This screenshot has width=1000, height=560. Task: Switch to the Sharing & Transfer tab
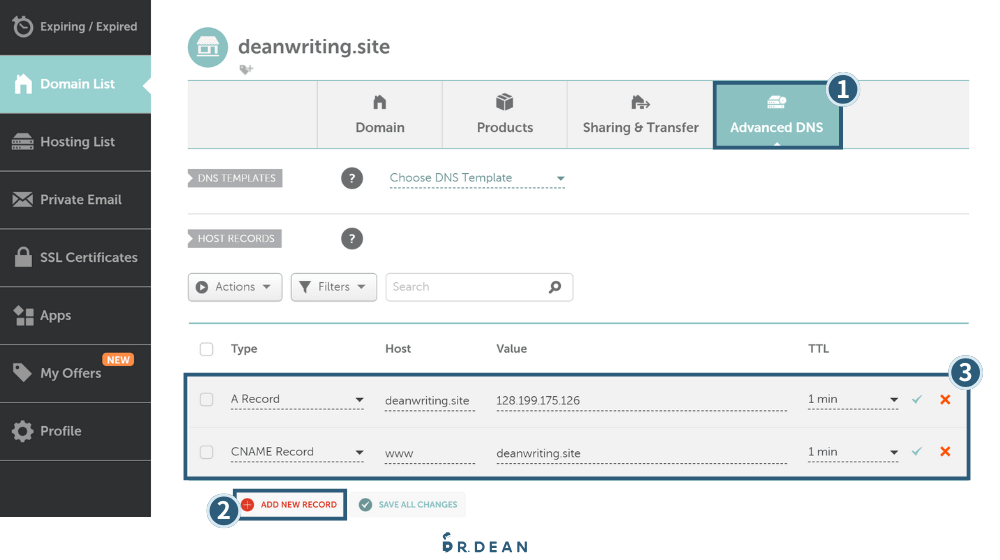[640, 115]
